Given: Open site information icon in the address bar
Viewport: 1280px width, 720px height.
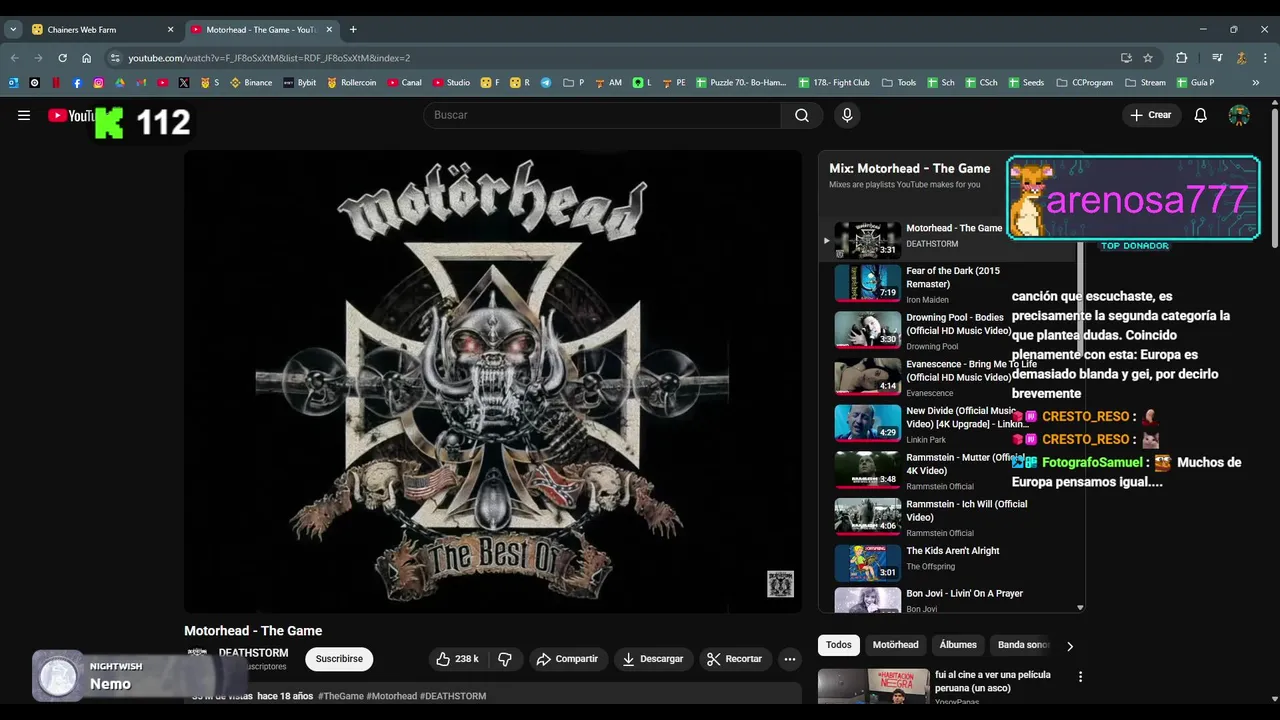Looking at the screenshot, I should pyautogui.click(x=115, y=58).
